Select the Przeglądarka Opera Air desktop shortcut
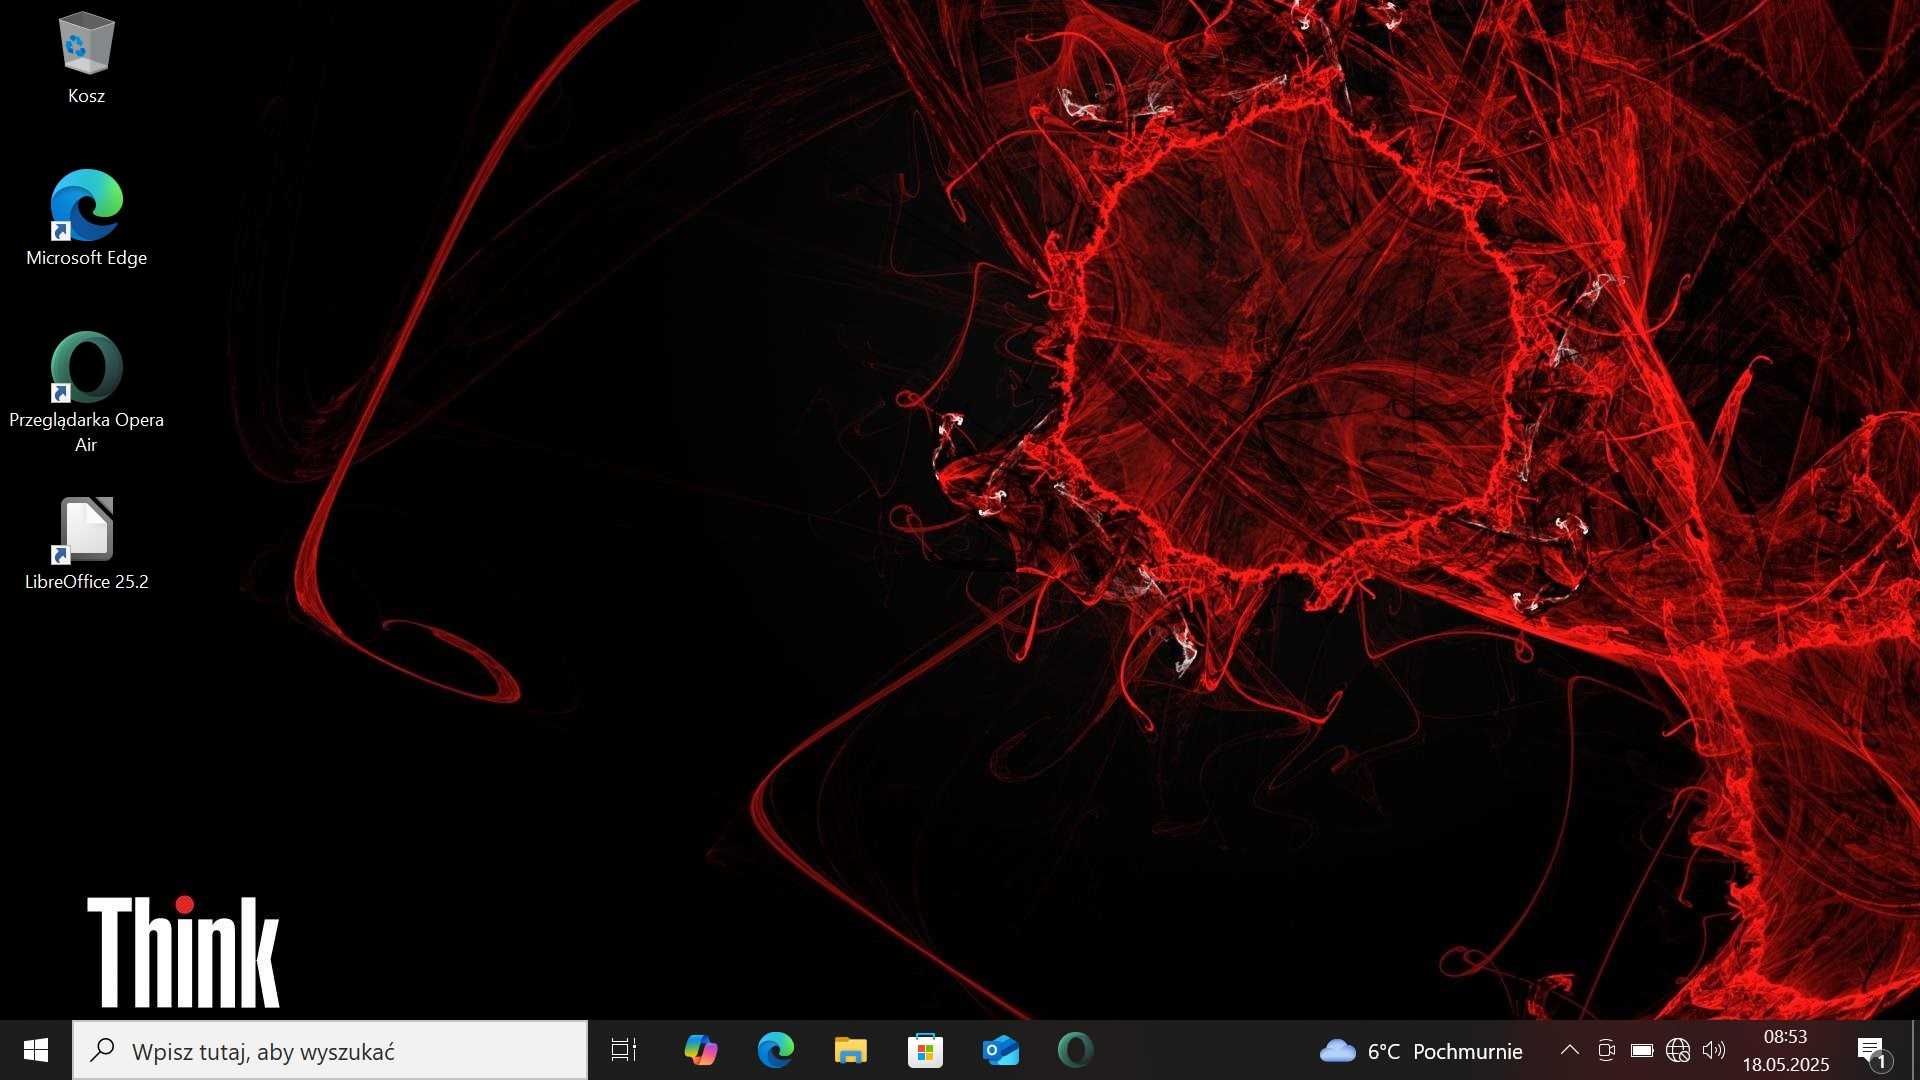1920x1080 pixels. tap(86, 392)
